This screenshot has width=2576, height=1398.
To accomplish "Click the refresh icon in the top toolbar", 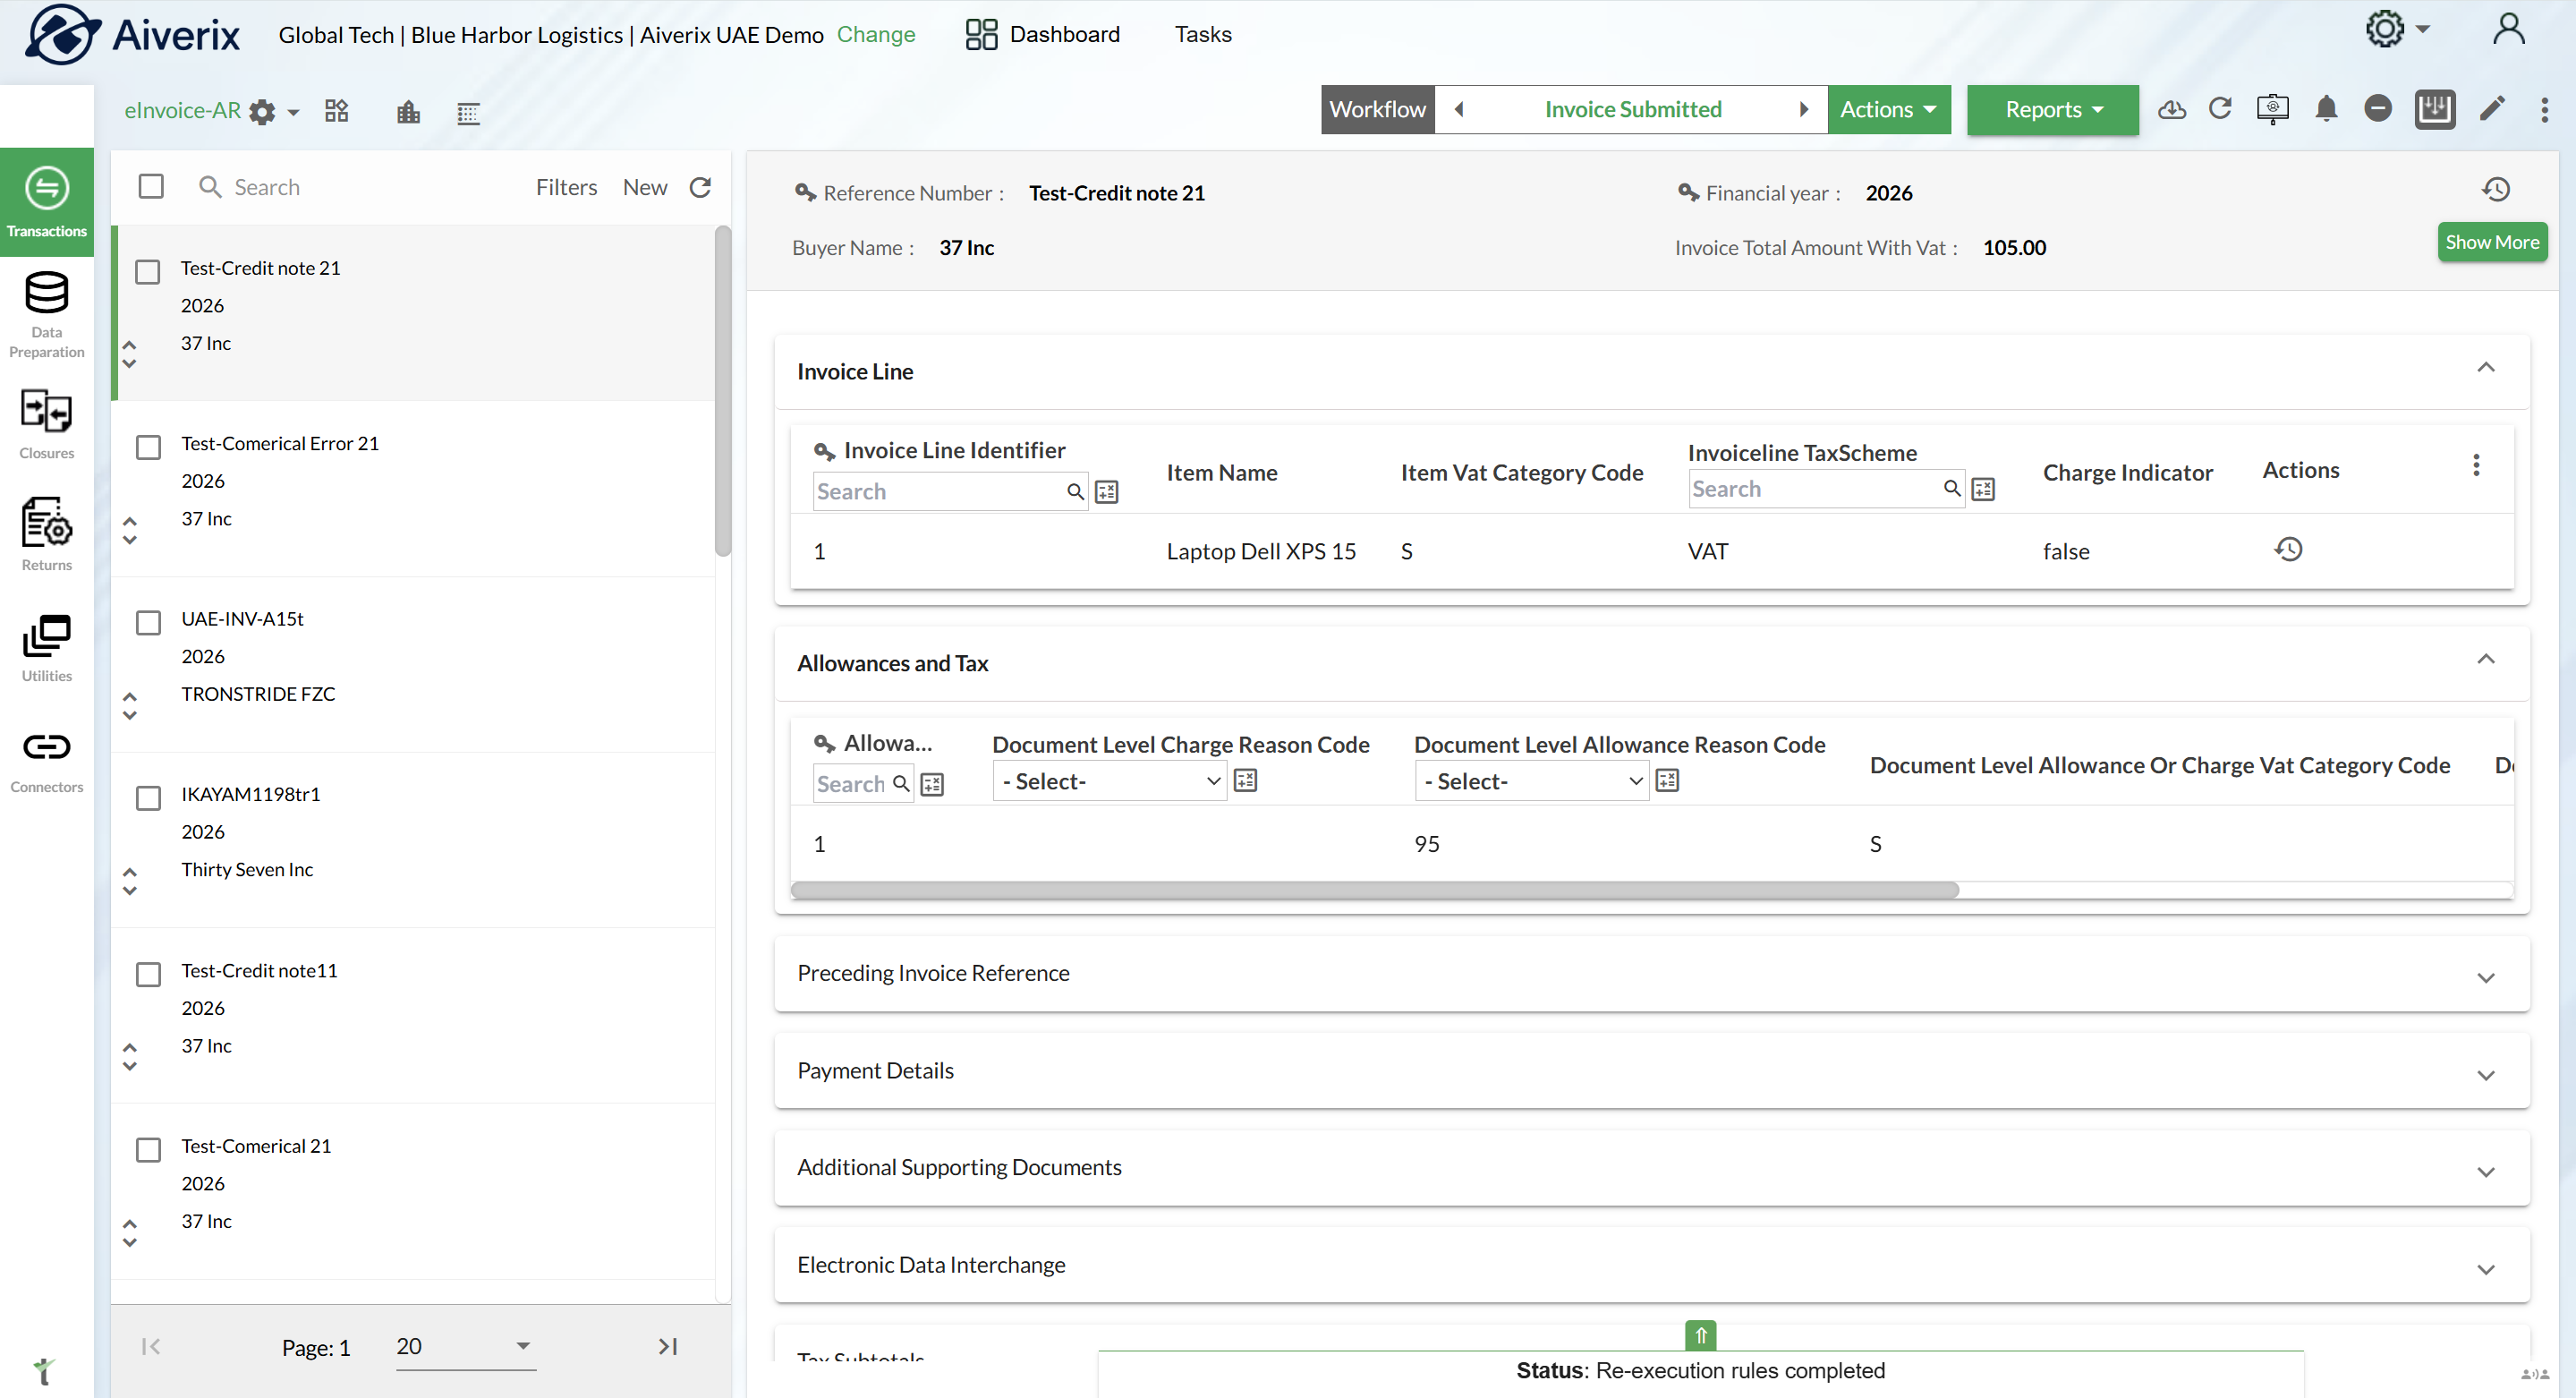I will (x=2220, y=109).
